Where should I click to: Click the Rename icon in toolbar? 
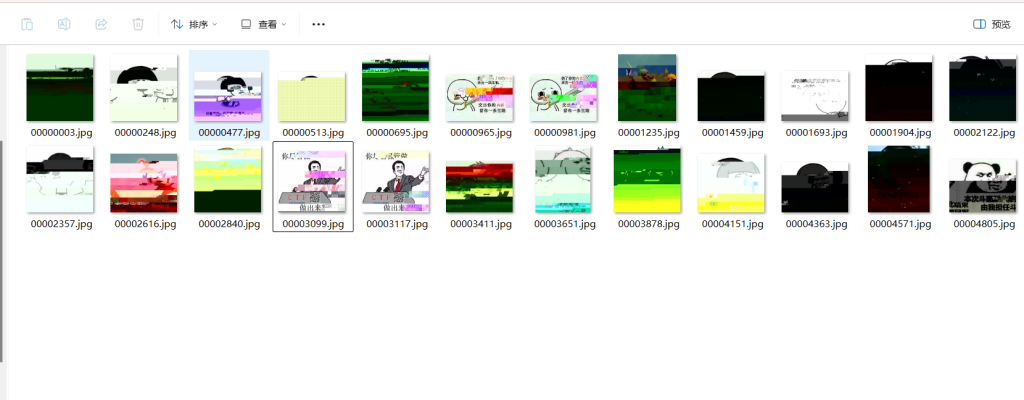click(x=64, y=24)
